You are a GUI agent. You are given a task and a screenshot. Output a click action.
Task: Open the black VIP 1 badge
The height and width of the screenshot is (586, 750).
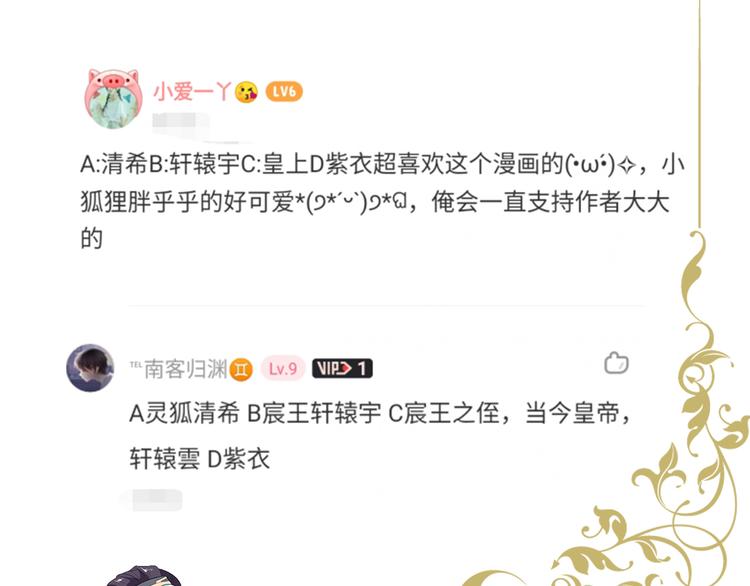coord(342,368)
